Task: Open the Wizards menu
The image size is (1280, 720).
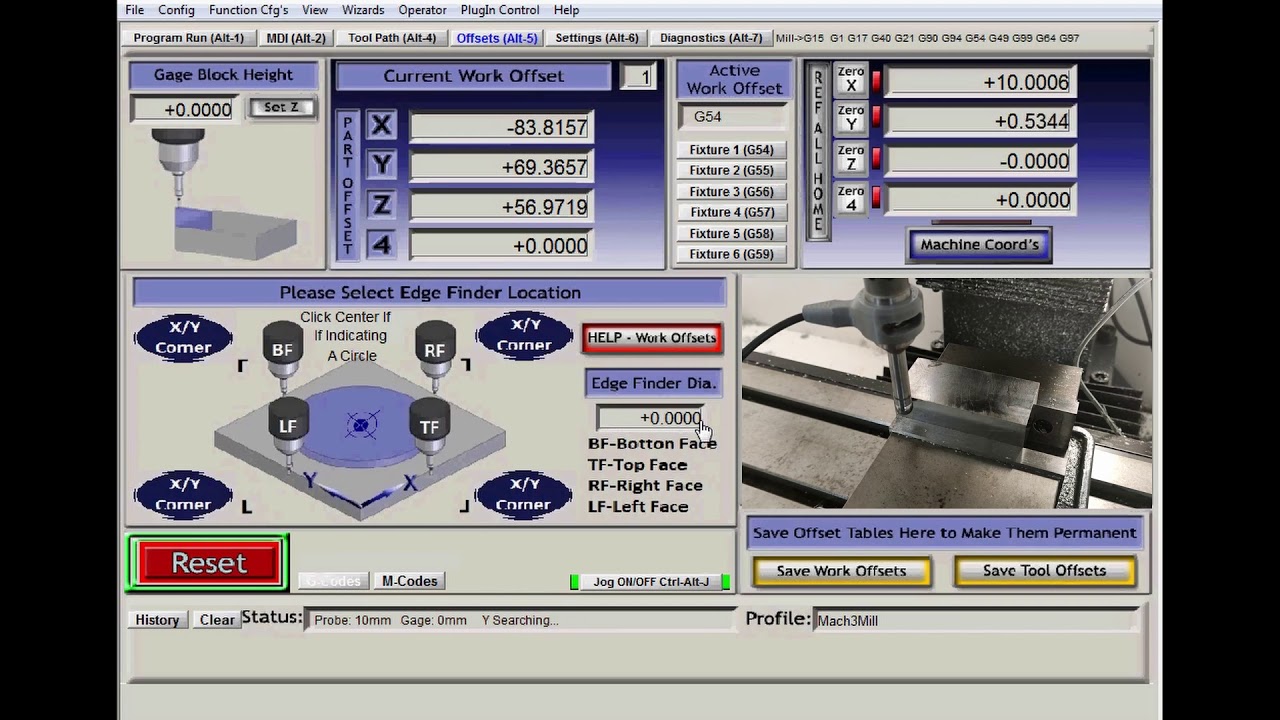Action: point(363,10)
